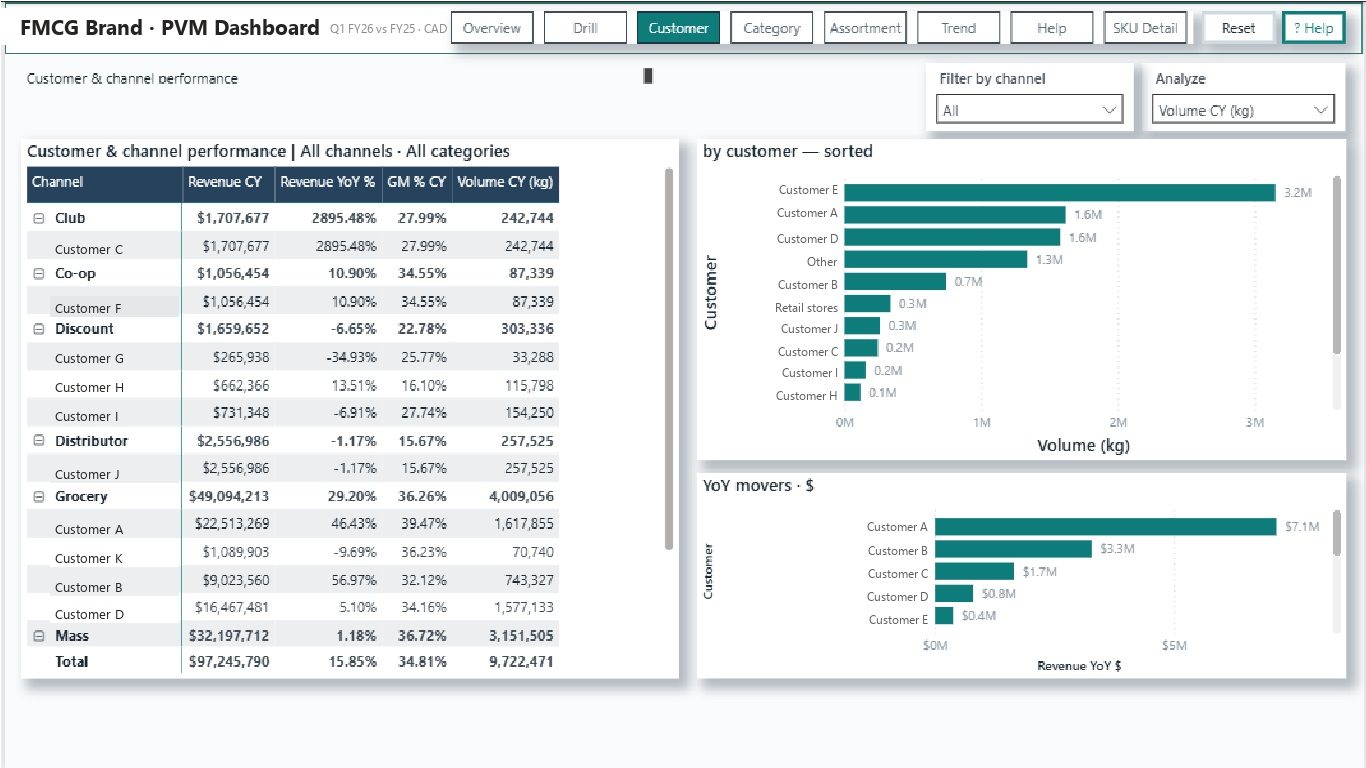Click the Reset button
The image size is (1366, 768).
click(1238, 28)
